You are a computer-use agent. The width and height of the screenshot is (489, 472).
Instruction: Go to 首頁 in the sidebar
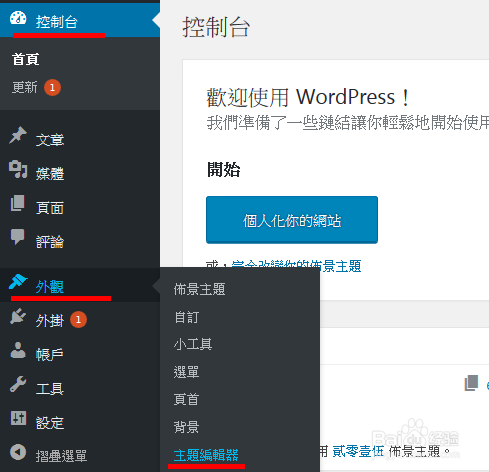pyautogui.click(x=26, y=60)
